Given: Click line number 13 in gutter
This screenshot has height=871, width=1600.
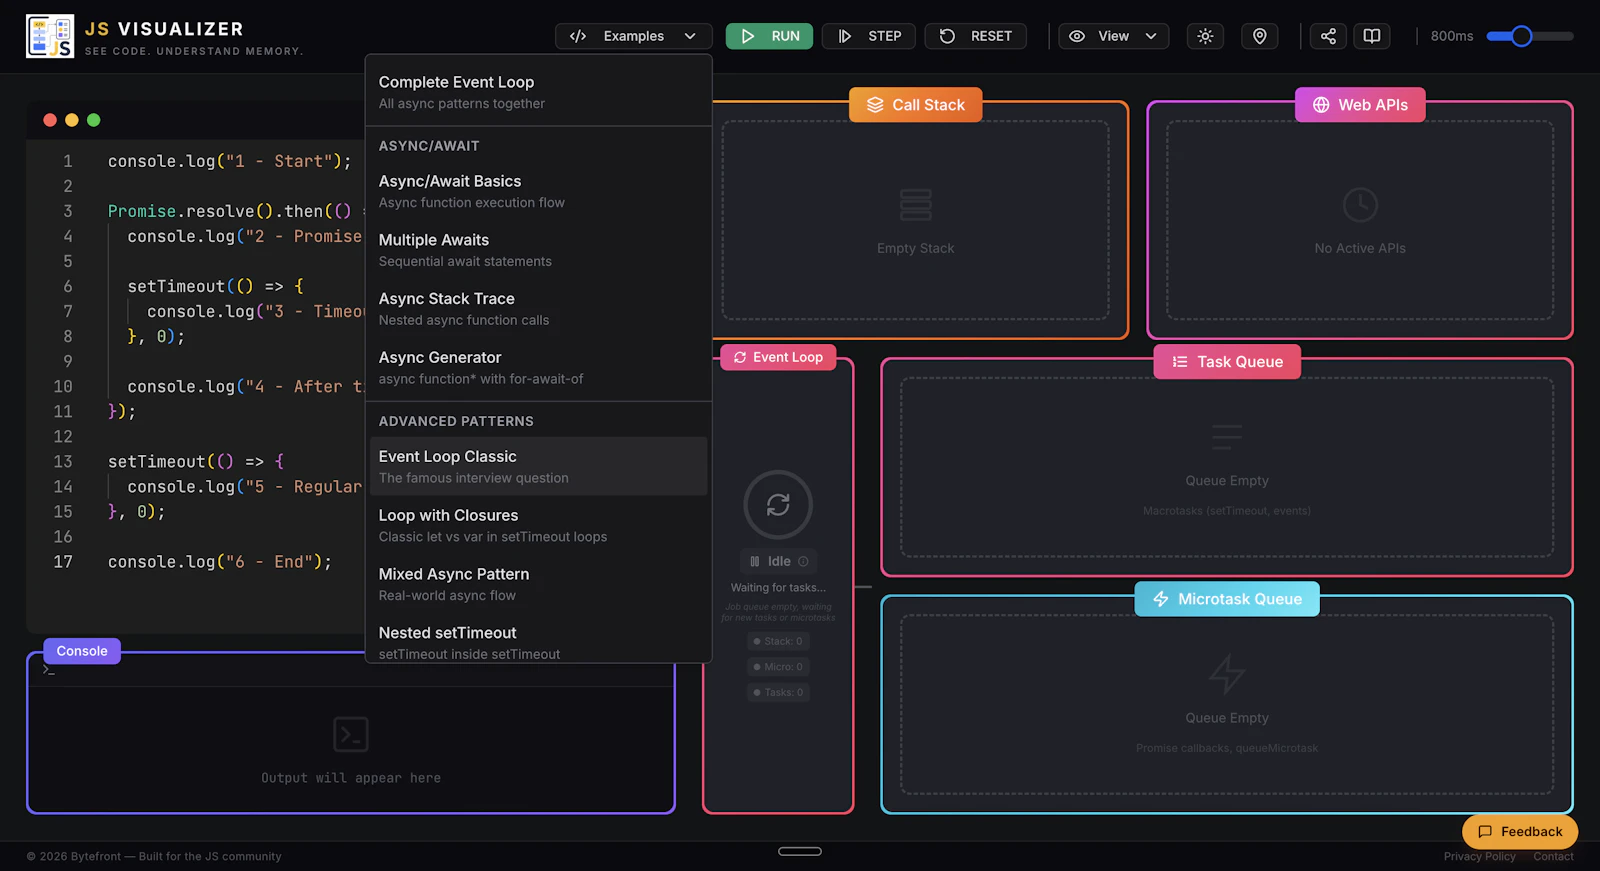Looking at the screenshot, I should pyautogui.click(x=63, y=462).
